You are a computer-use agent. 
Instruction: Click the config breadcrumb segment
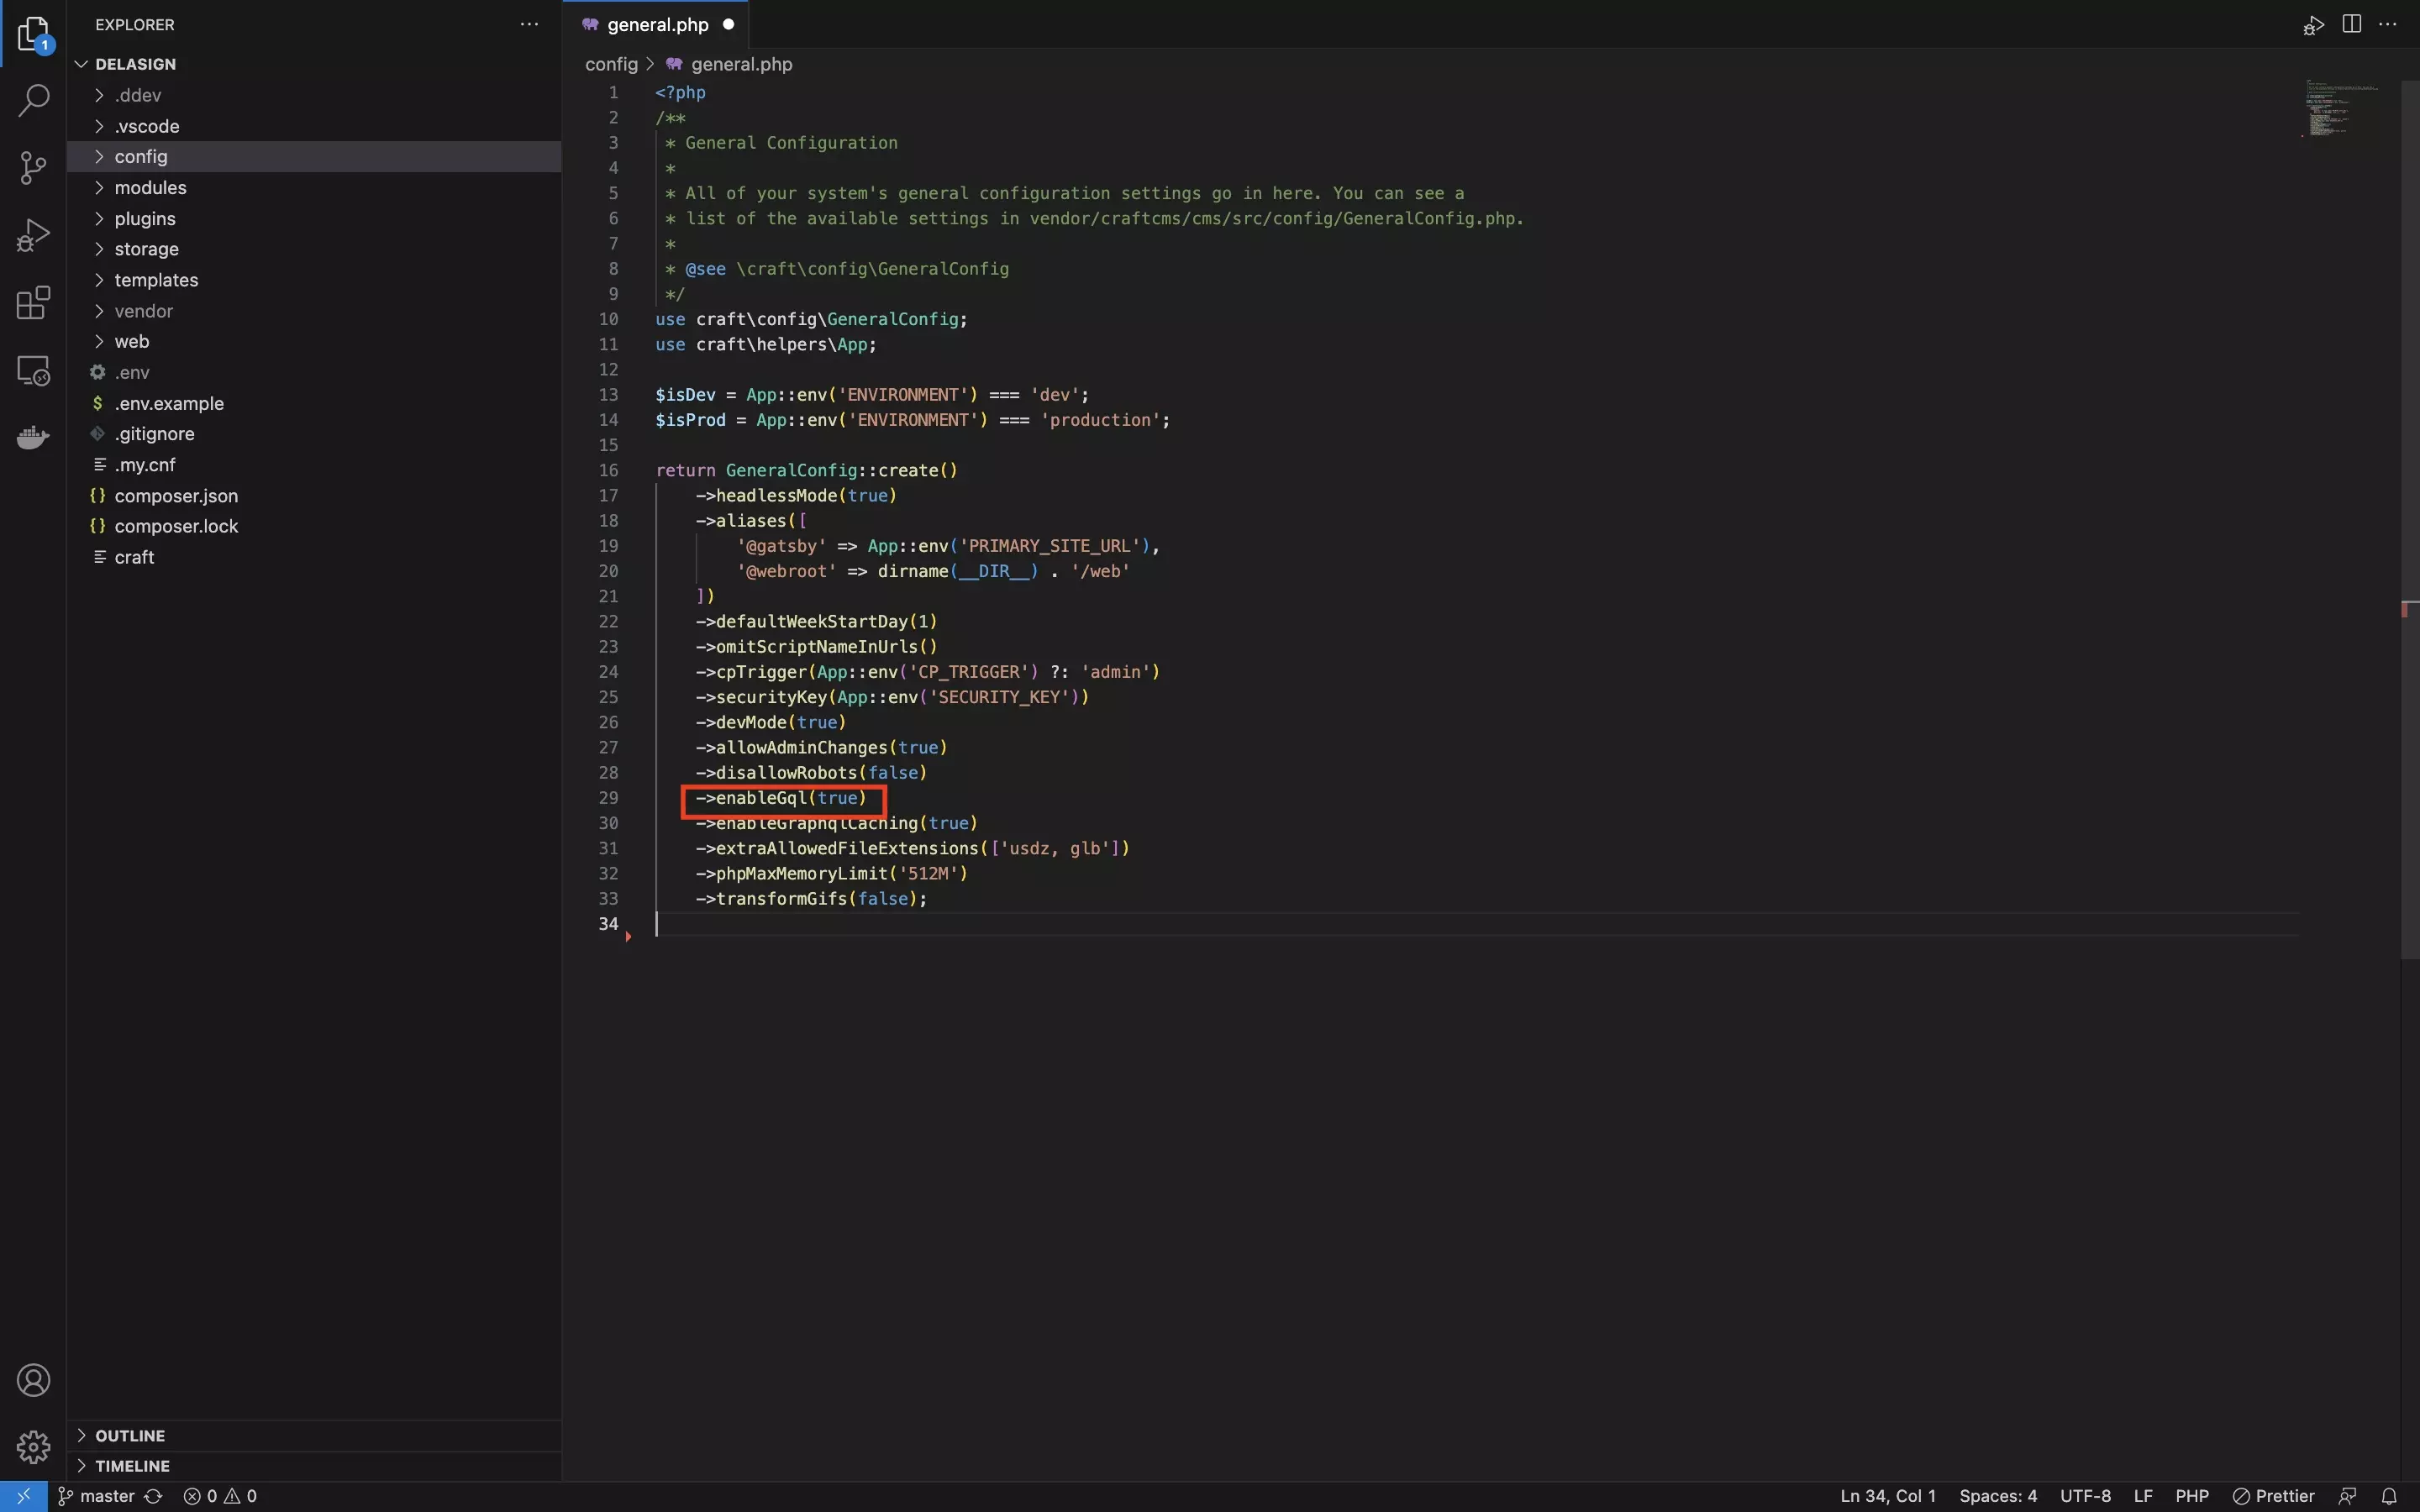point(611,64)
